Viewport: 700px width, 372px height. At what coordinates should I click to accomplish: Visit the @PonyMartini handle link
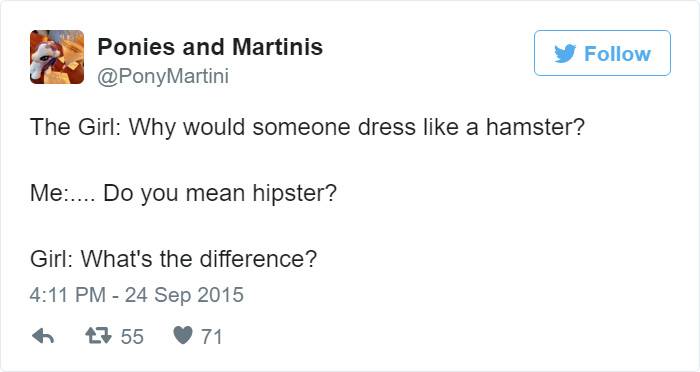coord(163,76)
